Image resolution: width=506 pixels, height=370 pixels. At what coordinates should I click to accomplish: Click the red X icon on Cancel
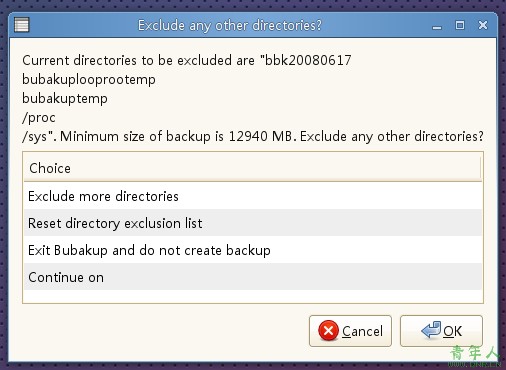(328, 330)
